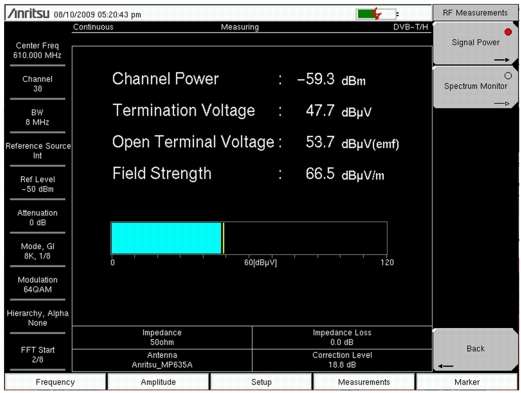
Task: Select the Attenuation 0 dB setting
Action: pos(37,218)
